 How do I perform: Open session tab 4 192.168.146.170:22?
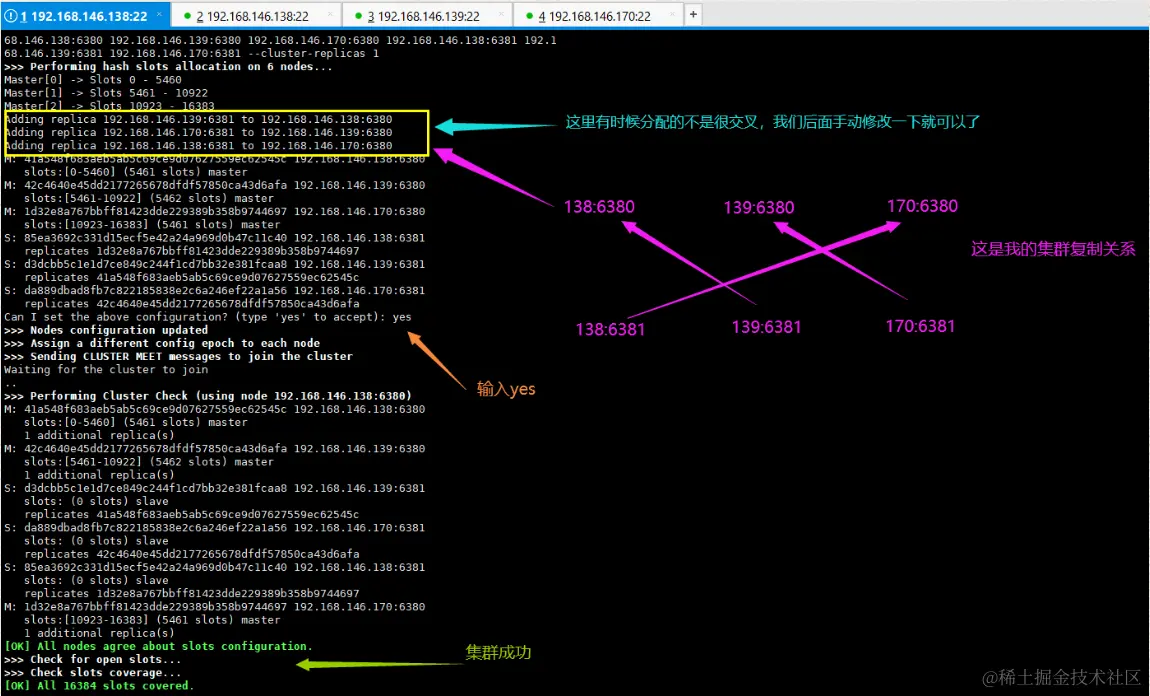coord(597,15)
